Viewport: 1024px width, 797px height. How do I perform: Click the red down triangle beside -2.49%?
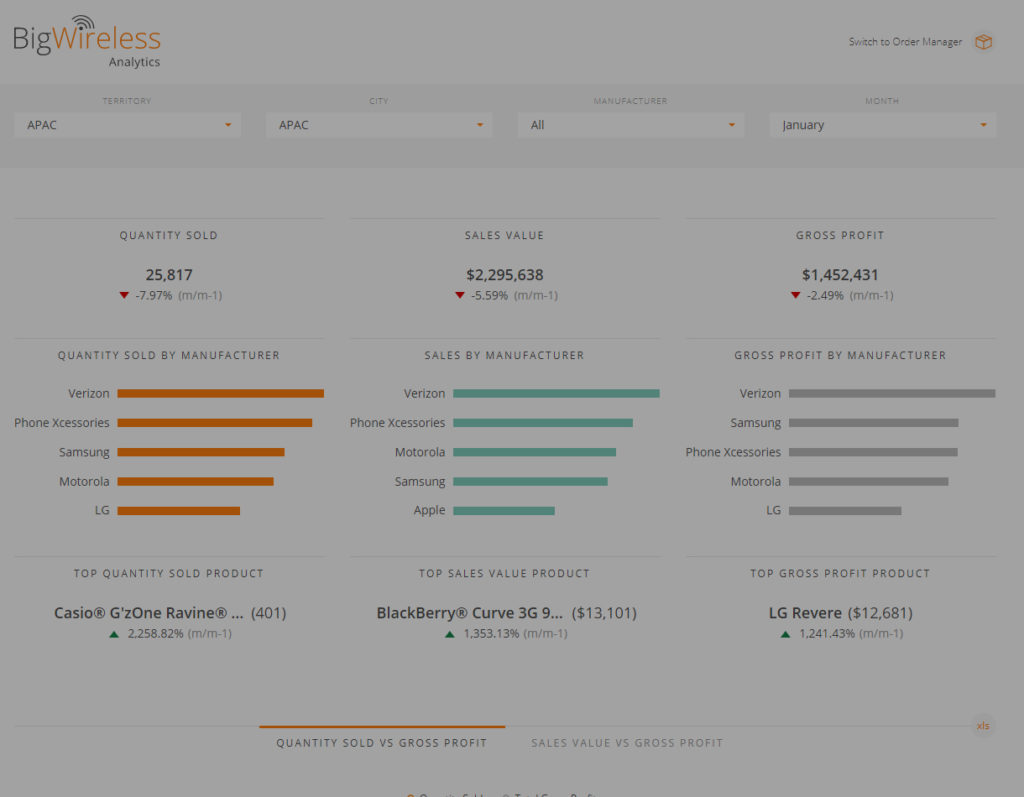(x=795, y=295)
